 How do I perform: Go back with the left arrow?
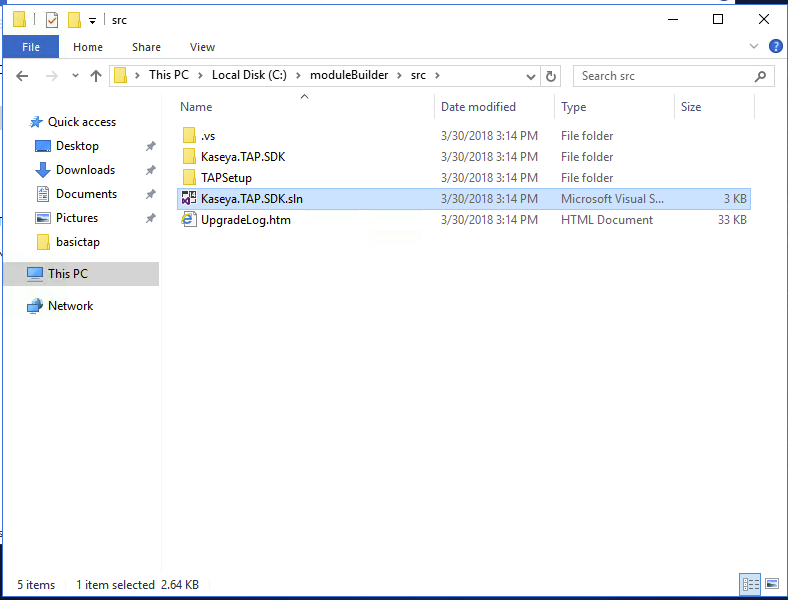point(22,76)
